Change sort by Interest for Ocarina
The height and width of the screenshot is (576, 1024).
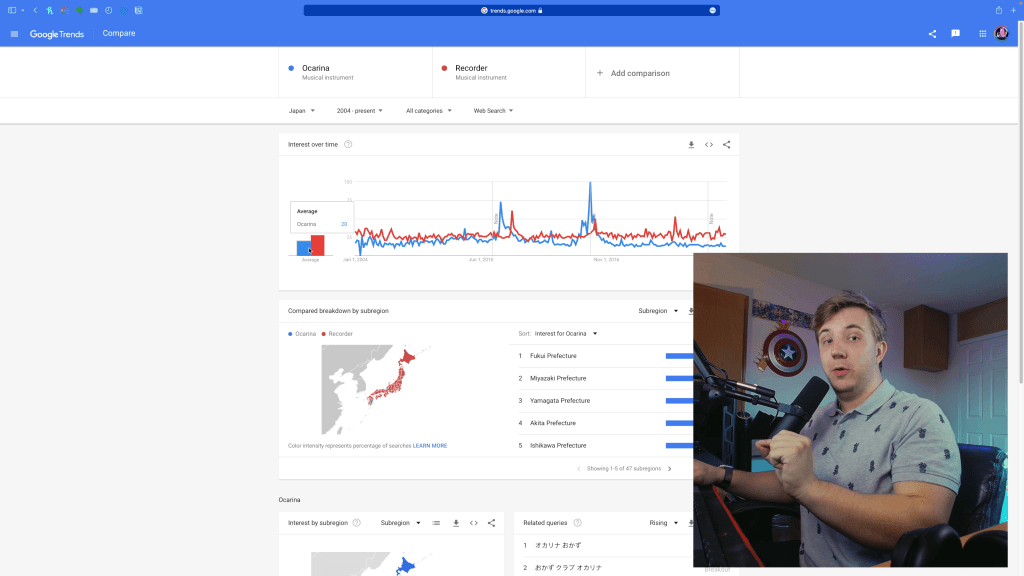(x=566, y=334)
